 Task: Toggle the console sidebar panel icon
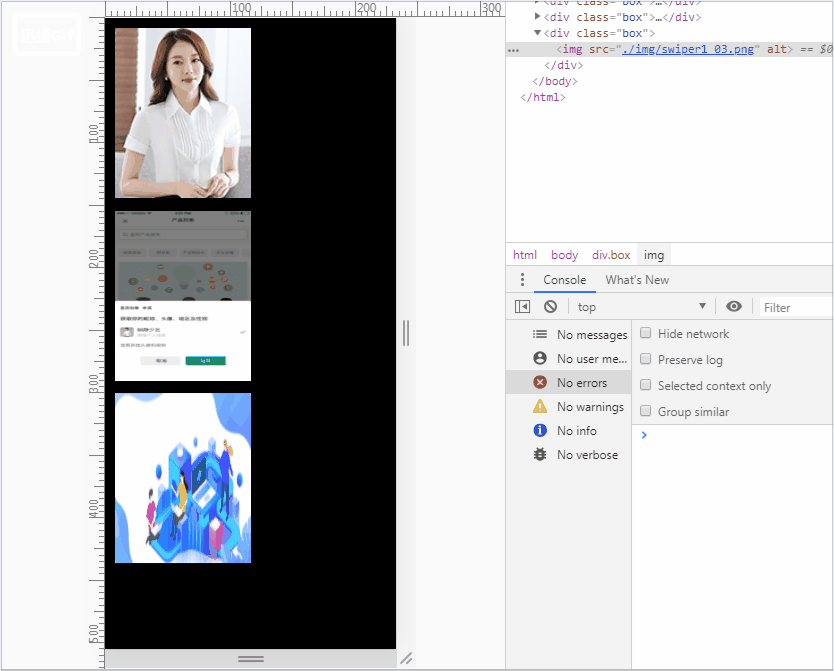click(x=522, y=307)
